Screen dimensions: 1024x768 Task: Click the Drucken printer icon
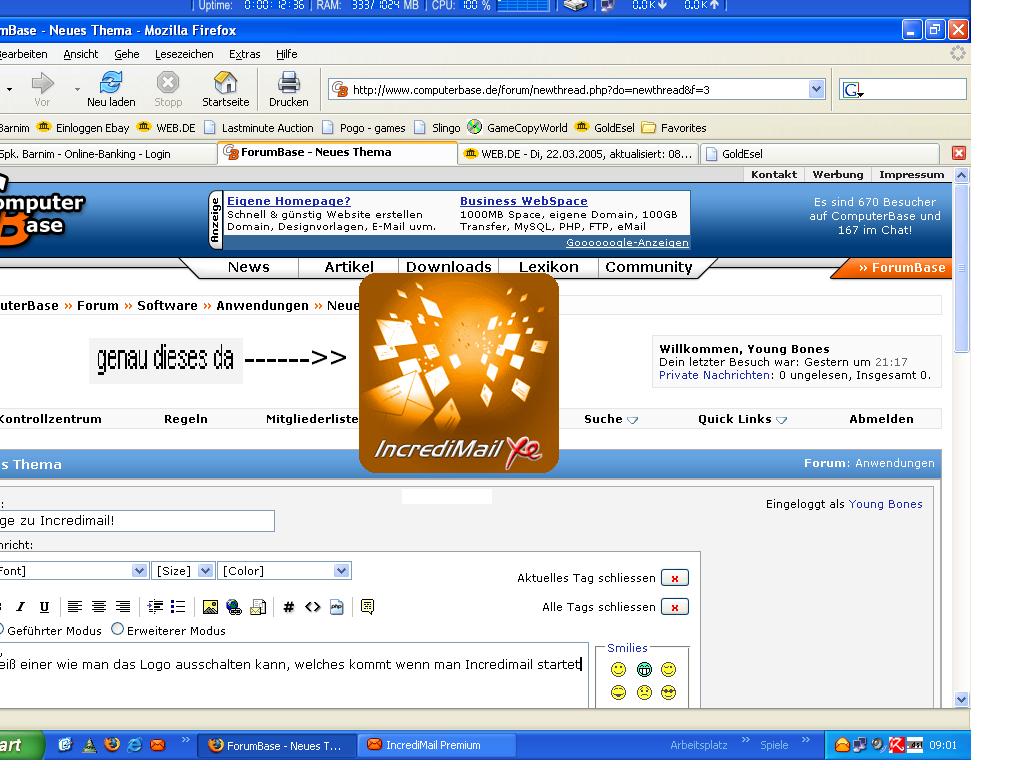(289, 83)
